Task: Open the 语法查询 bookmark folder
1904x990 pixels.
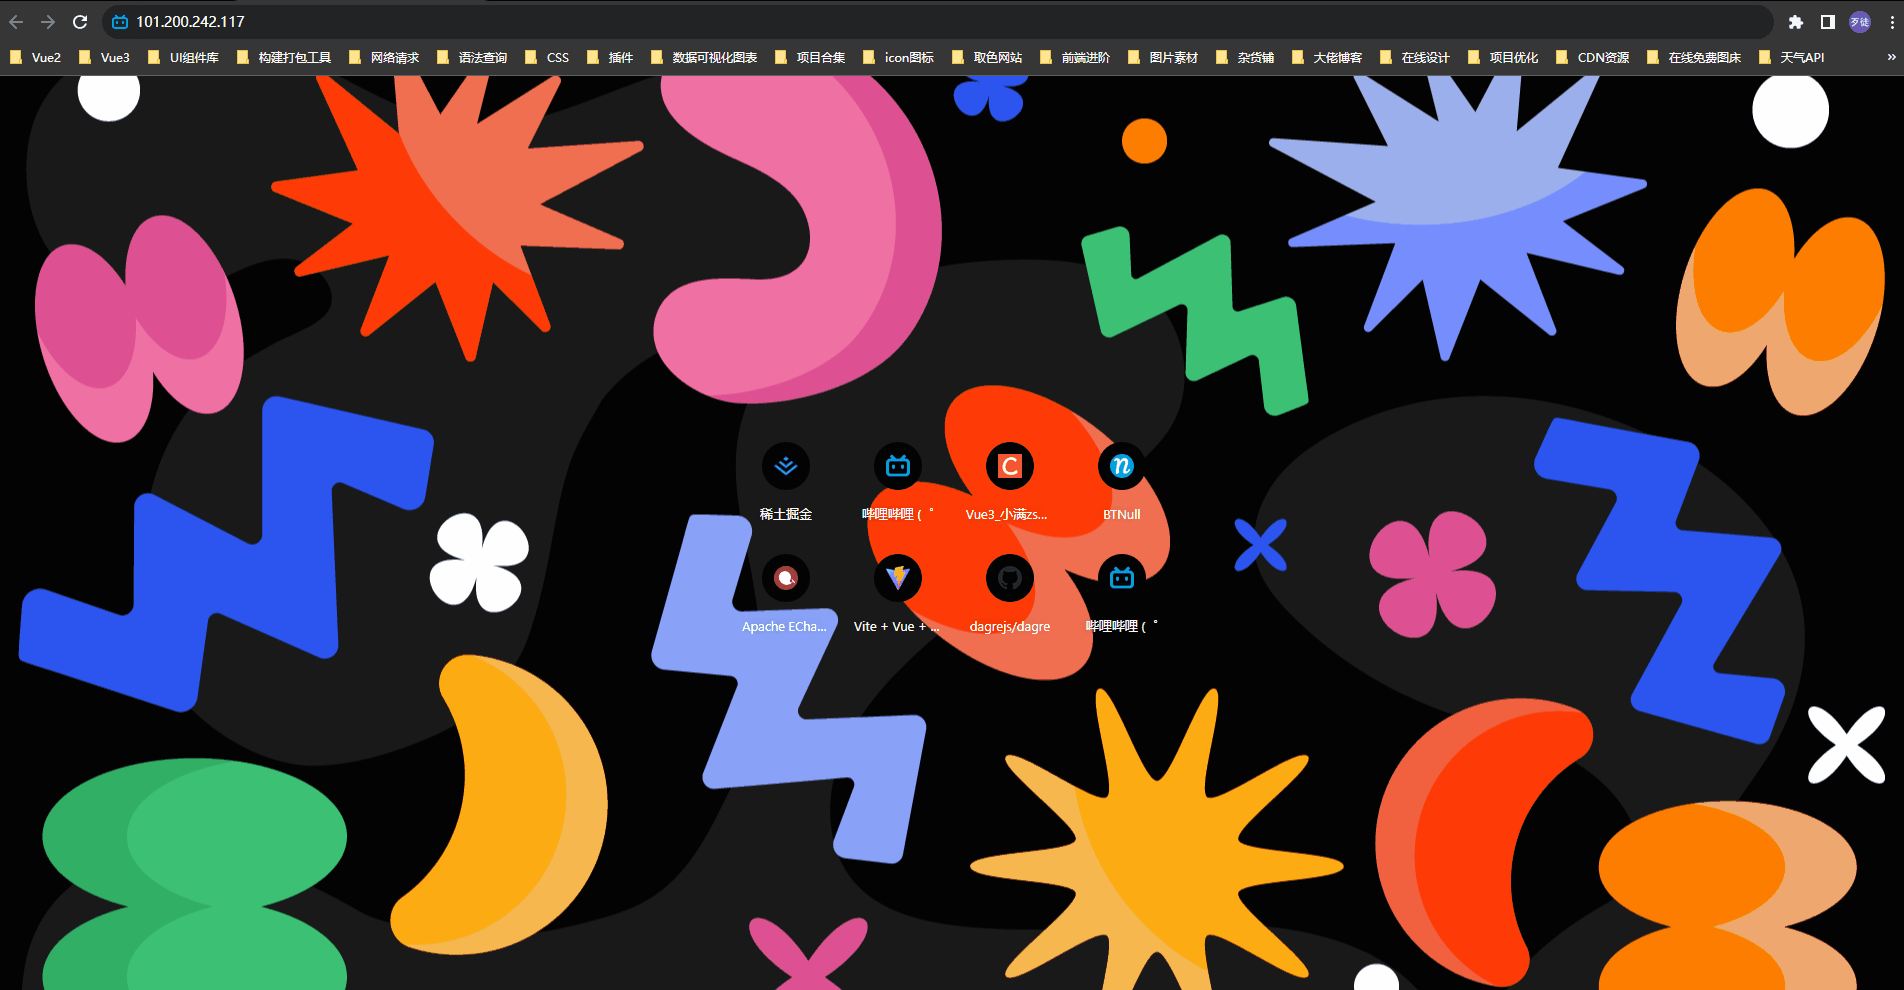Action: tap(472, 57)
